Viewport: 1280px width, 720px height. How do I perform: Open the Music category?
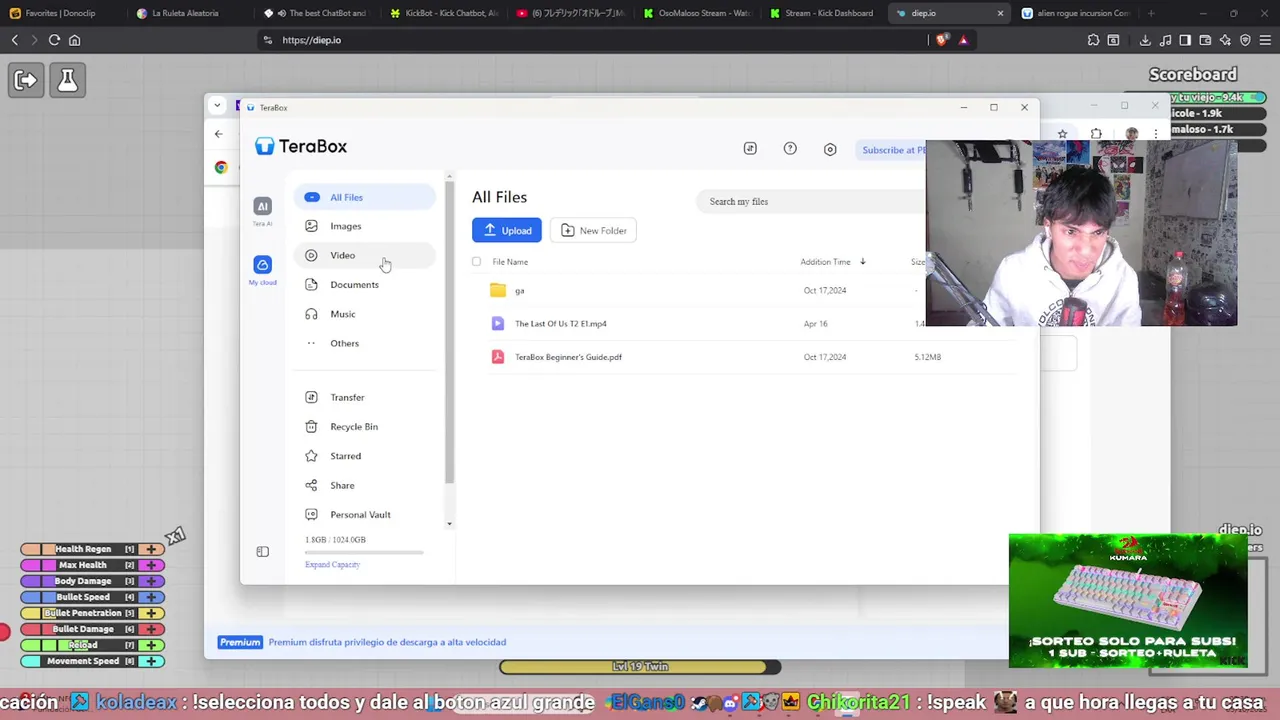pyautogui.click(x=365, y=314)
